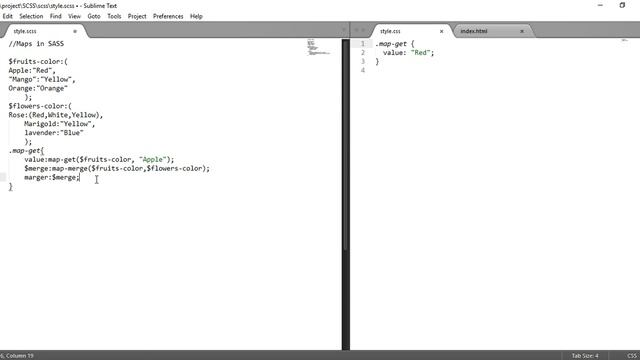Click the Apple:"Red", line
This screenshot has width=640, height=360.
pos(32,71)
